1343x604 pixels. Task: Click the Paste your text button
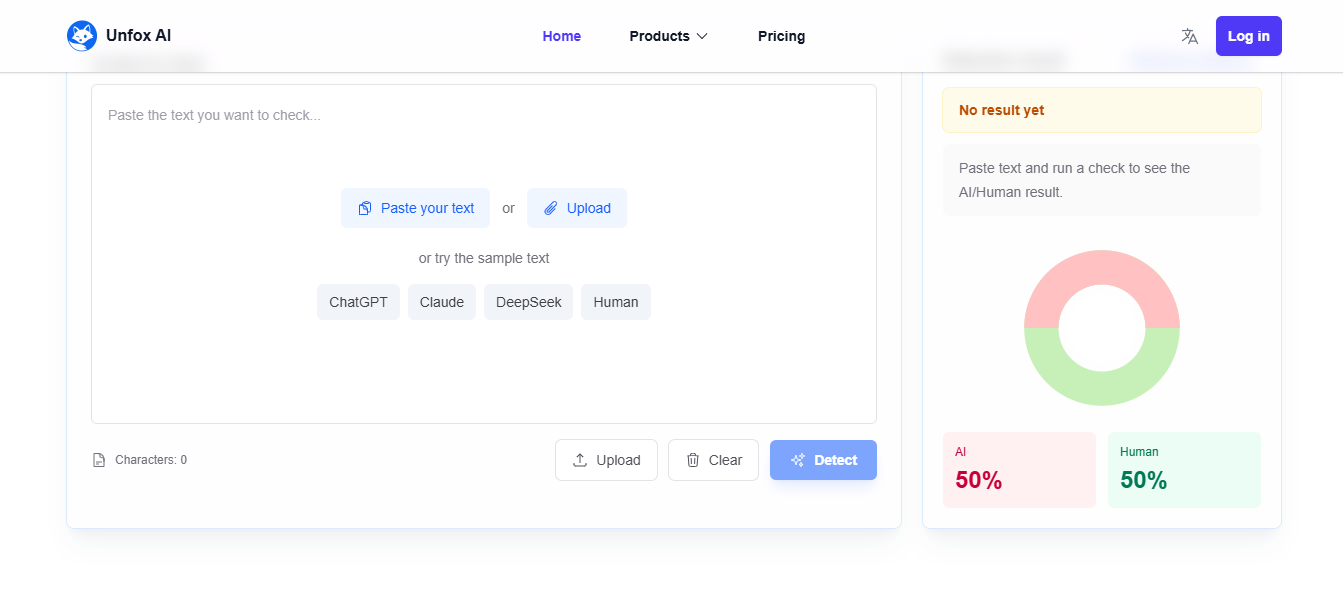(415, 208)
